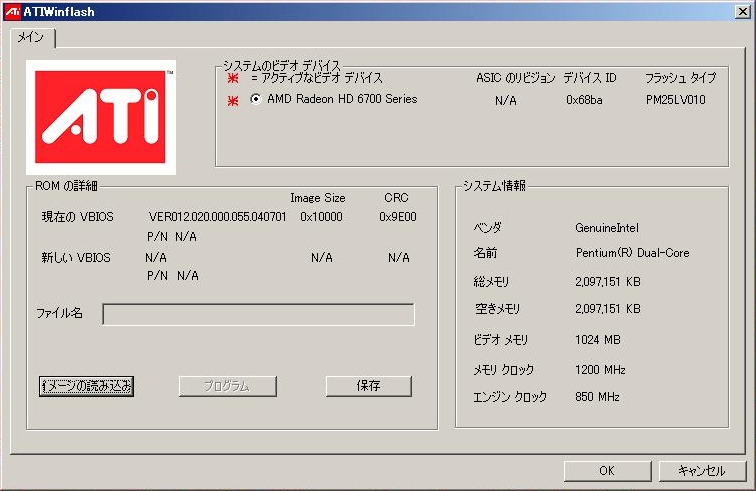Click the ASIC のリビジョン column header

515,78
